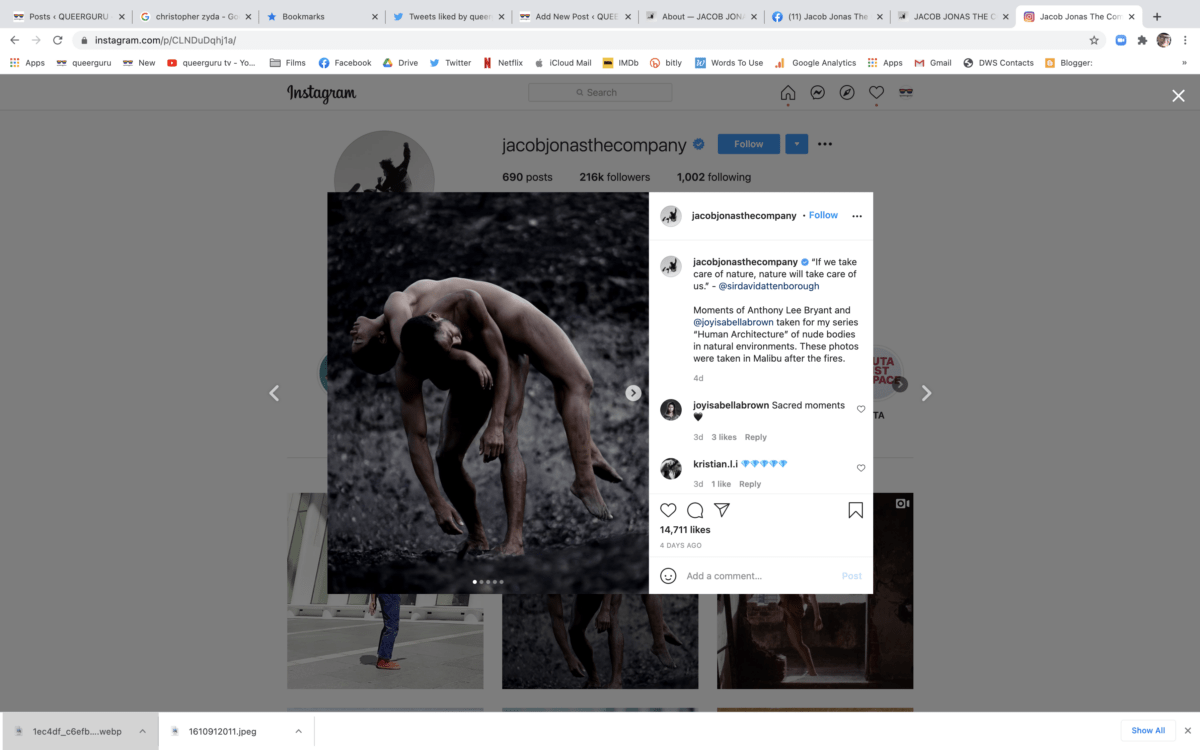Show next photo in carousel

pos(633,393)
